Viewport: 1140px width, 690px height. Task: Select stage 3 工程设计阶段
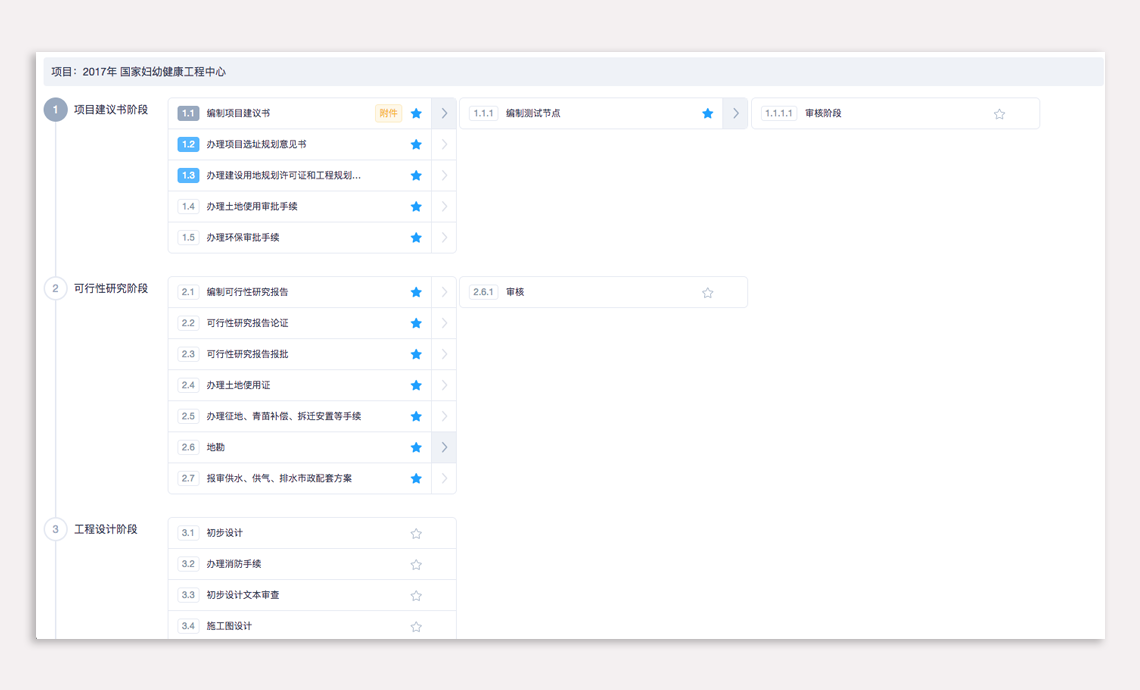tap(105, 529)
